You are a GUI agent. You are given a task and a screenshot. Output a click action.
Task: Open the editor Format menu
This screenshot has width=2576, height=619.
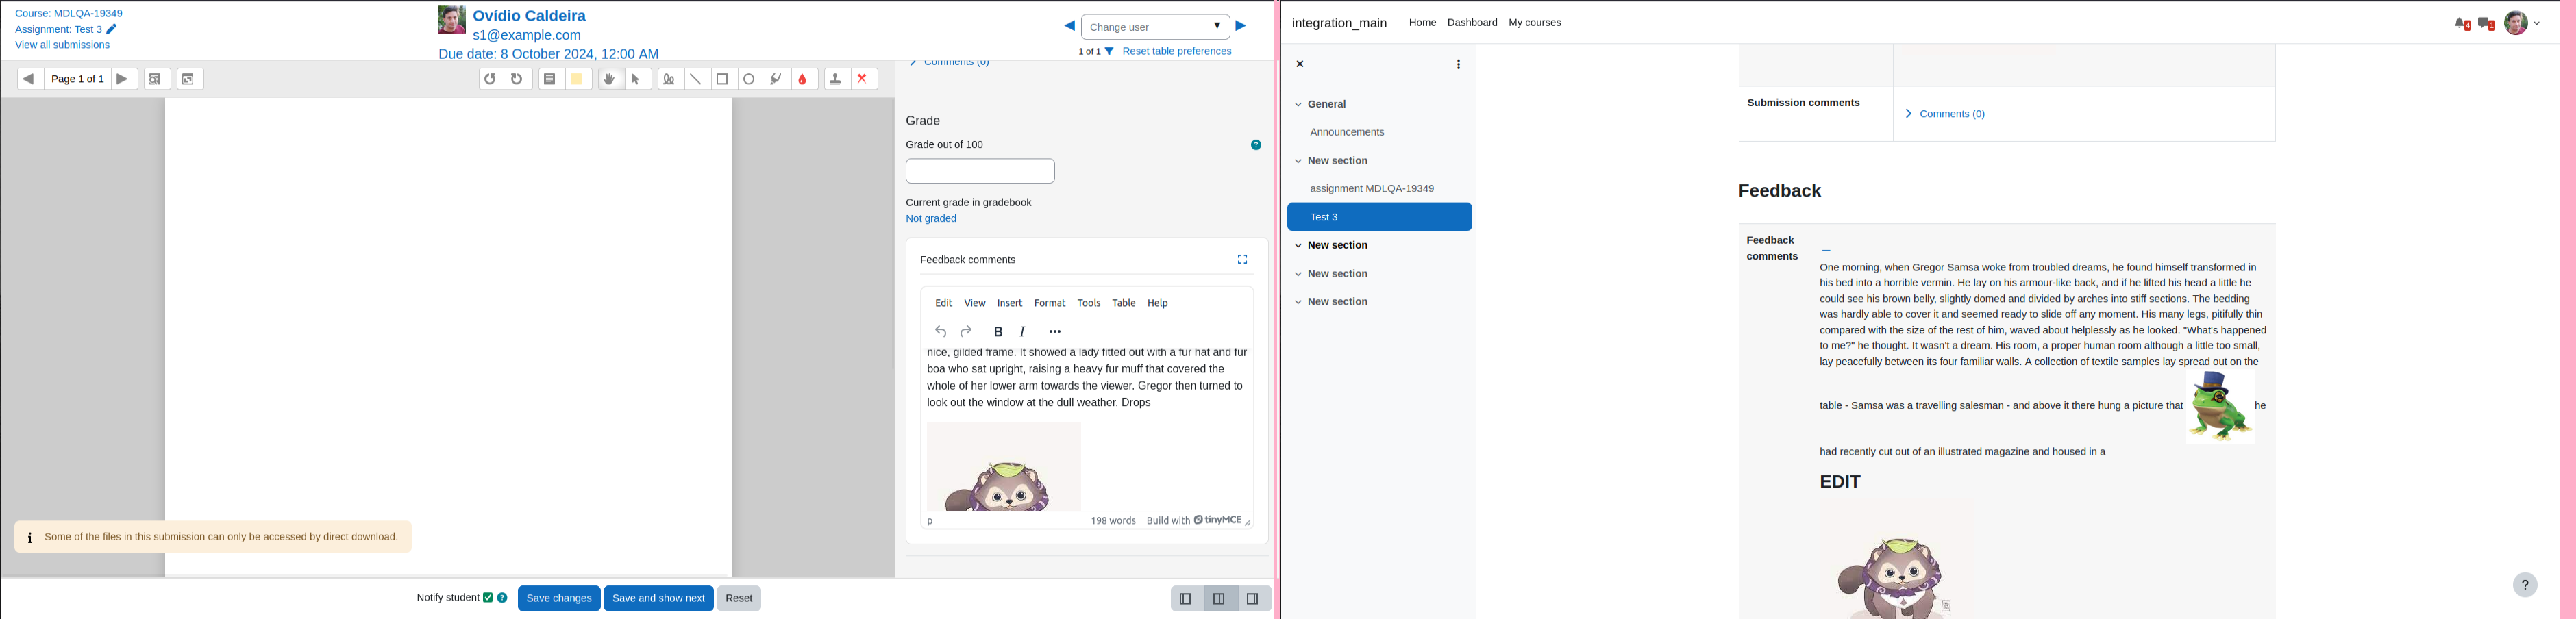(x=1050, y=303)
